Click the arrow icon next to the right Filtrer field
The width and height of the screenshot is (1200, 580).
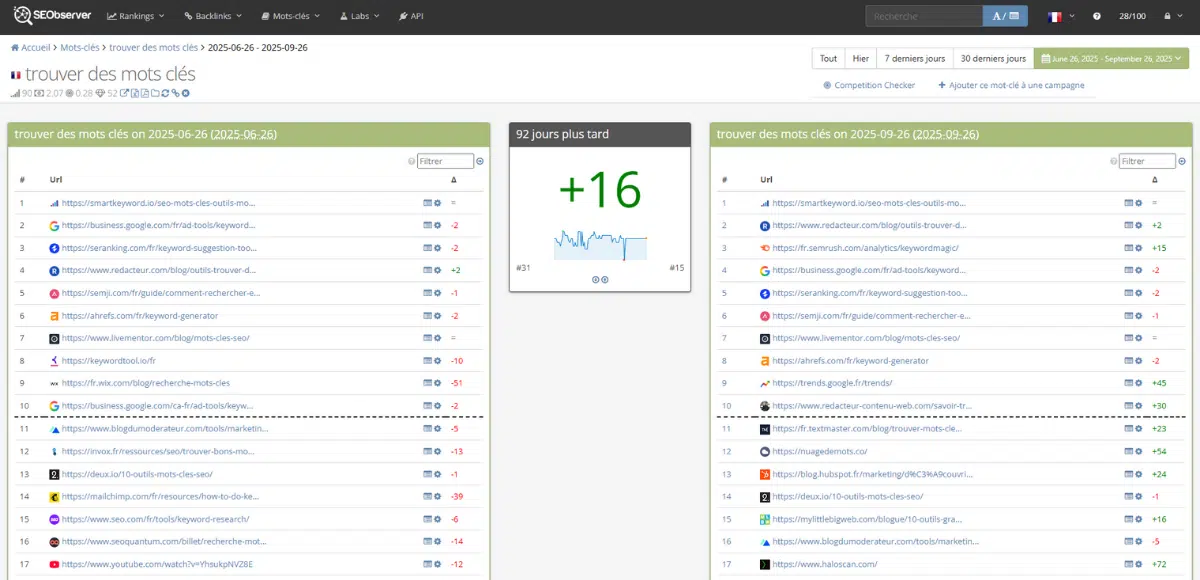click(x=1181, y=162)
